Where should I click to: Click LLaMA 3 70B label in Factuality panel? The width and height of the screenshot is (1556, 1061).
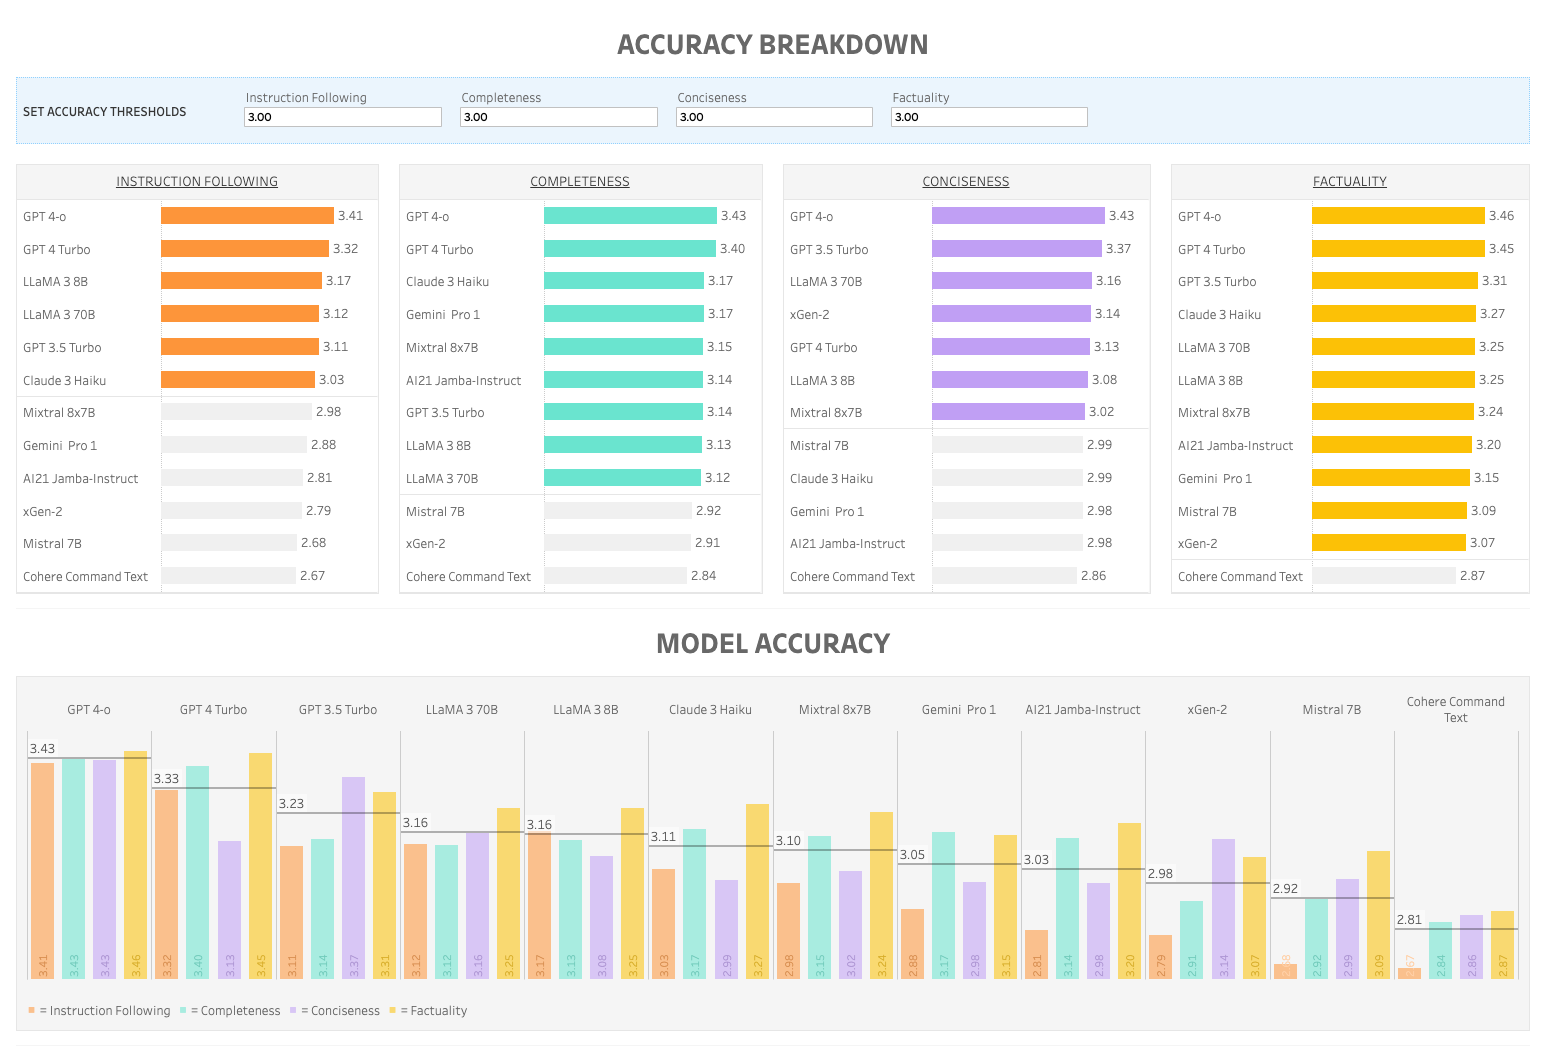1214,348
